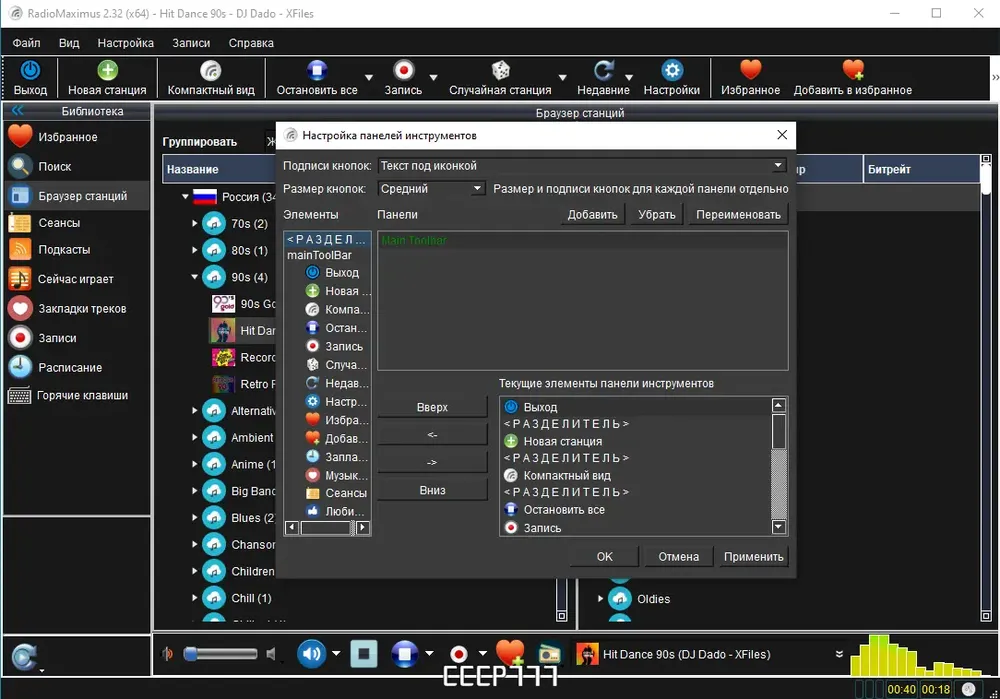The width and height of the screenshot is (1000, 699).
Task: Click the Недавние refresh icon
Action: (x=603, y=70)
